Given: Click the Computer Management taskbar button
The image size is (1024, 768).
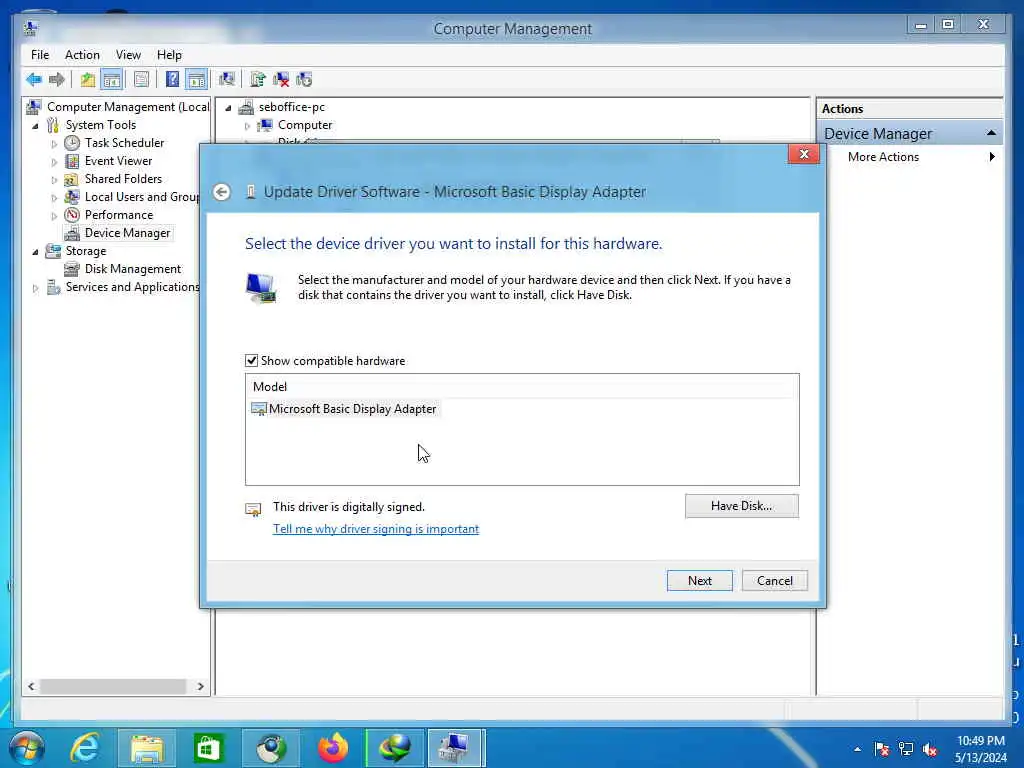Looking at the screenshot, I should [x=455, y=748].
